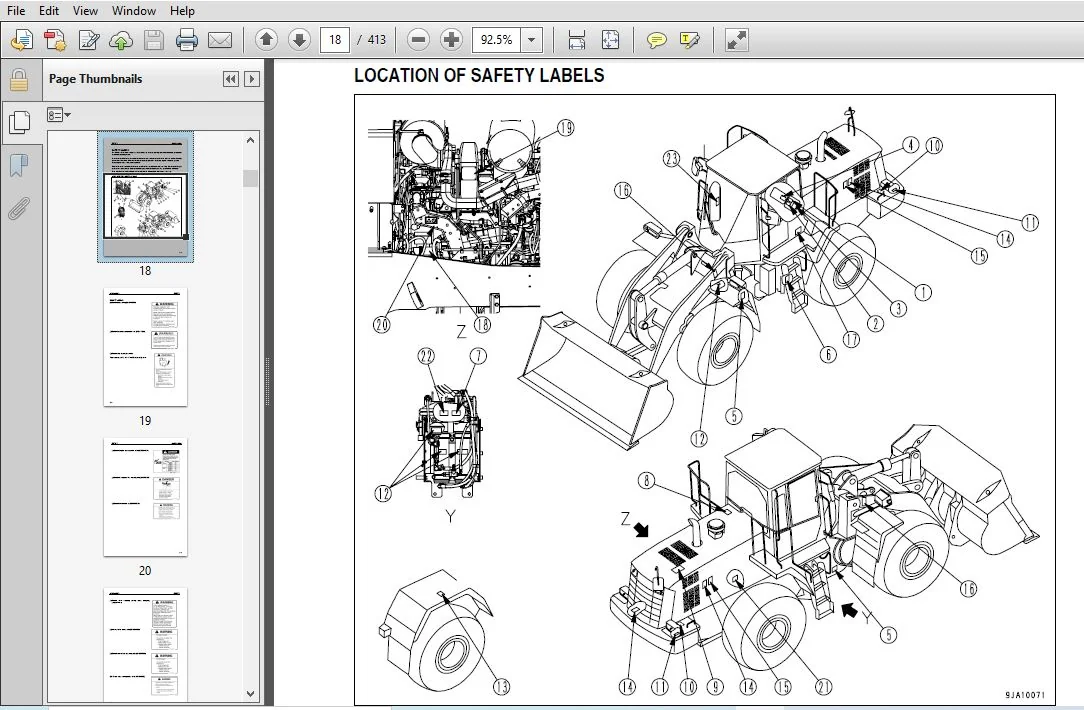Open the thumbnails options dropdown menu
This screenshot has width=1084, height=710.
[59, 115]
